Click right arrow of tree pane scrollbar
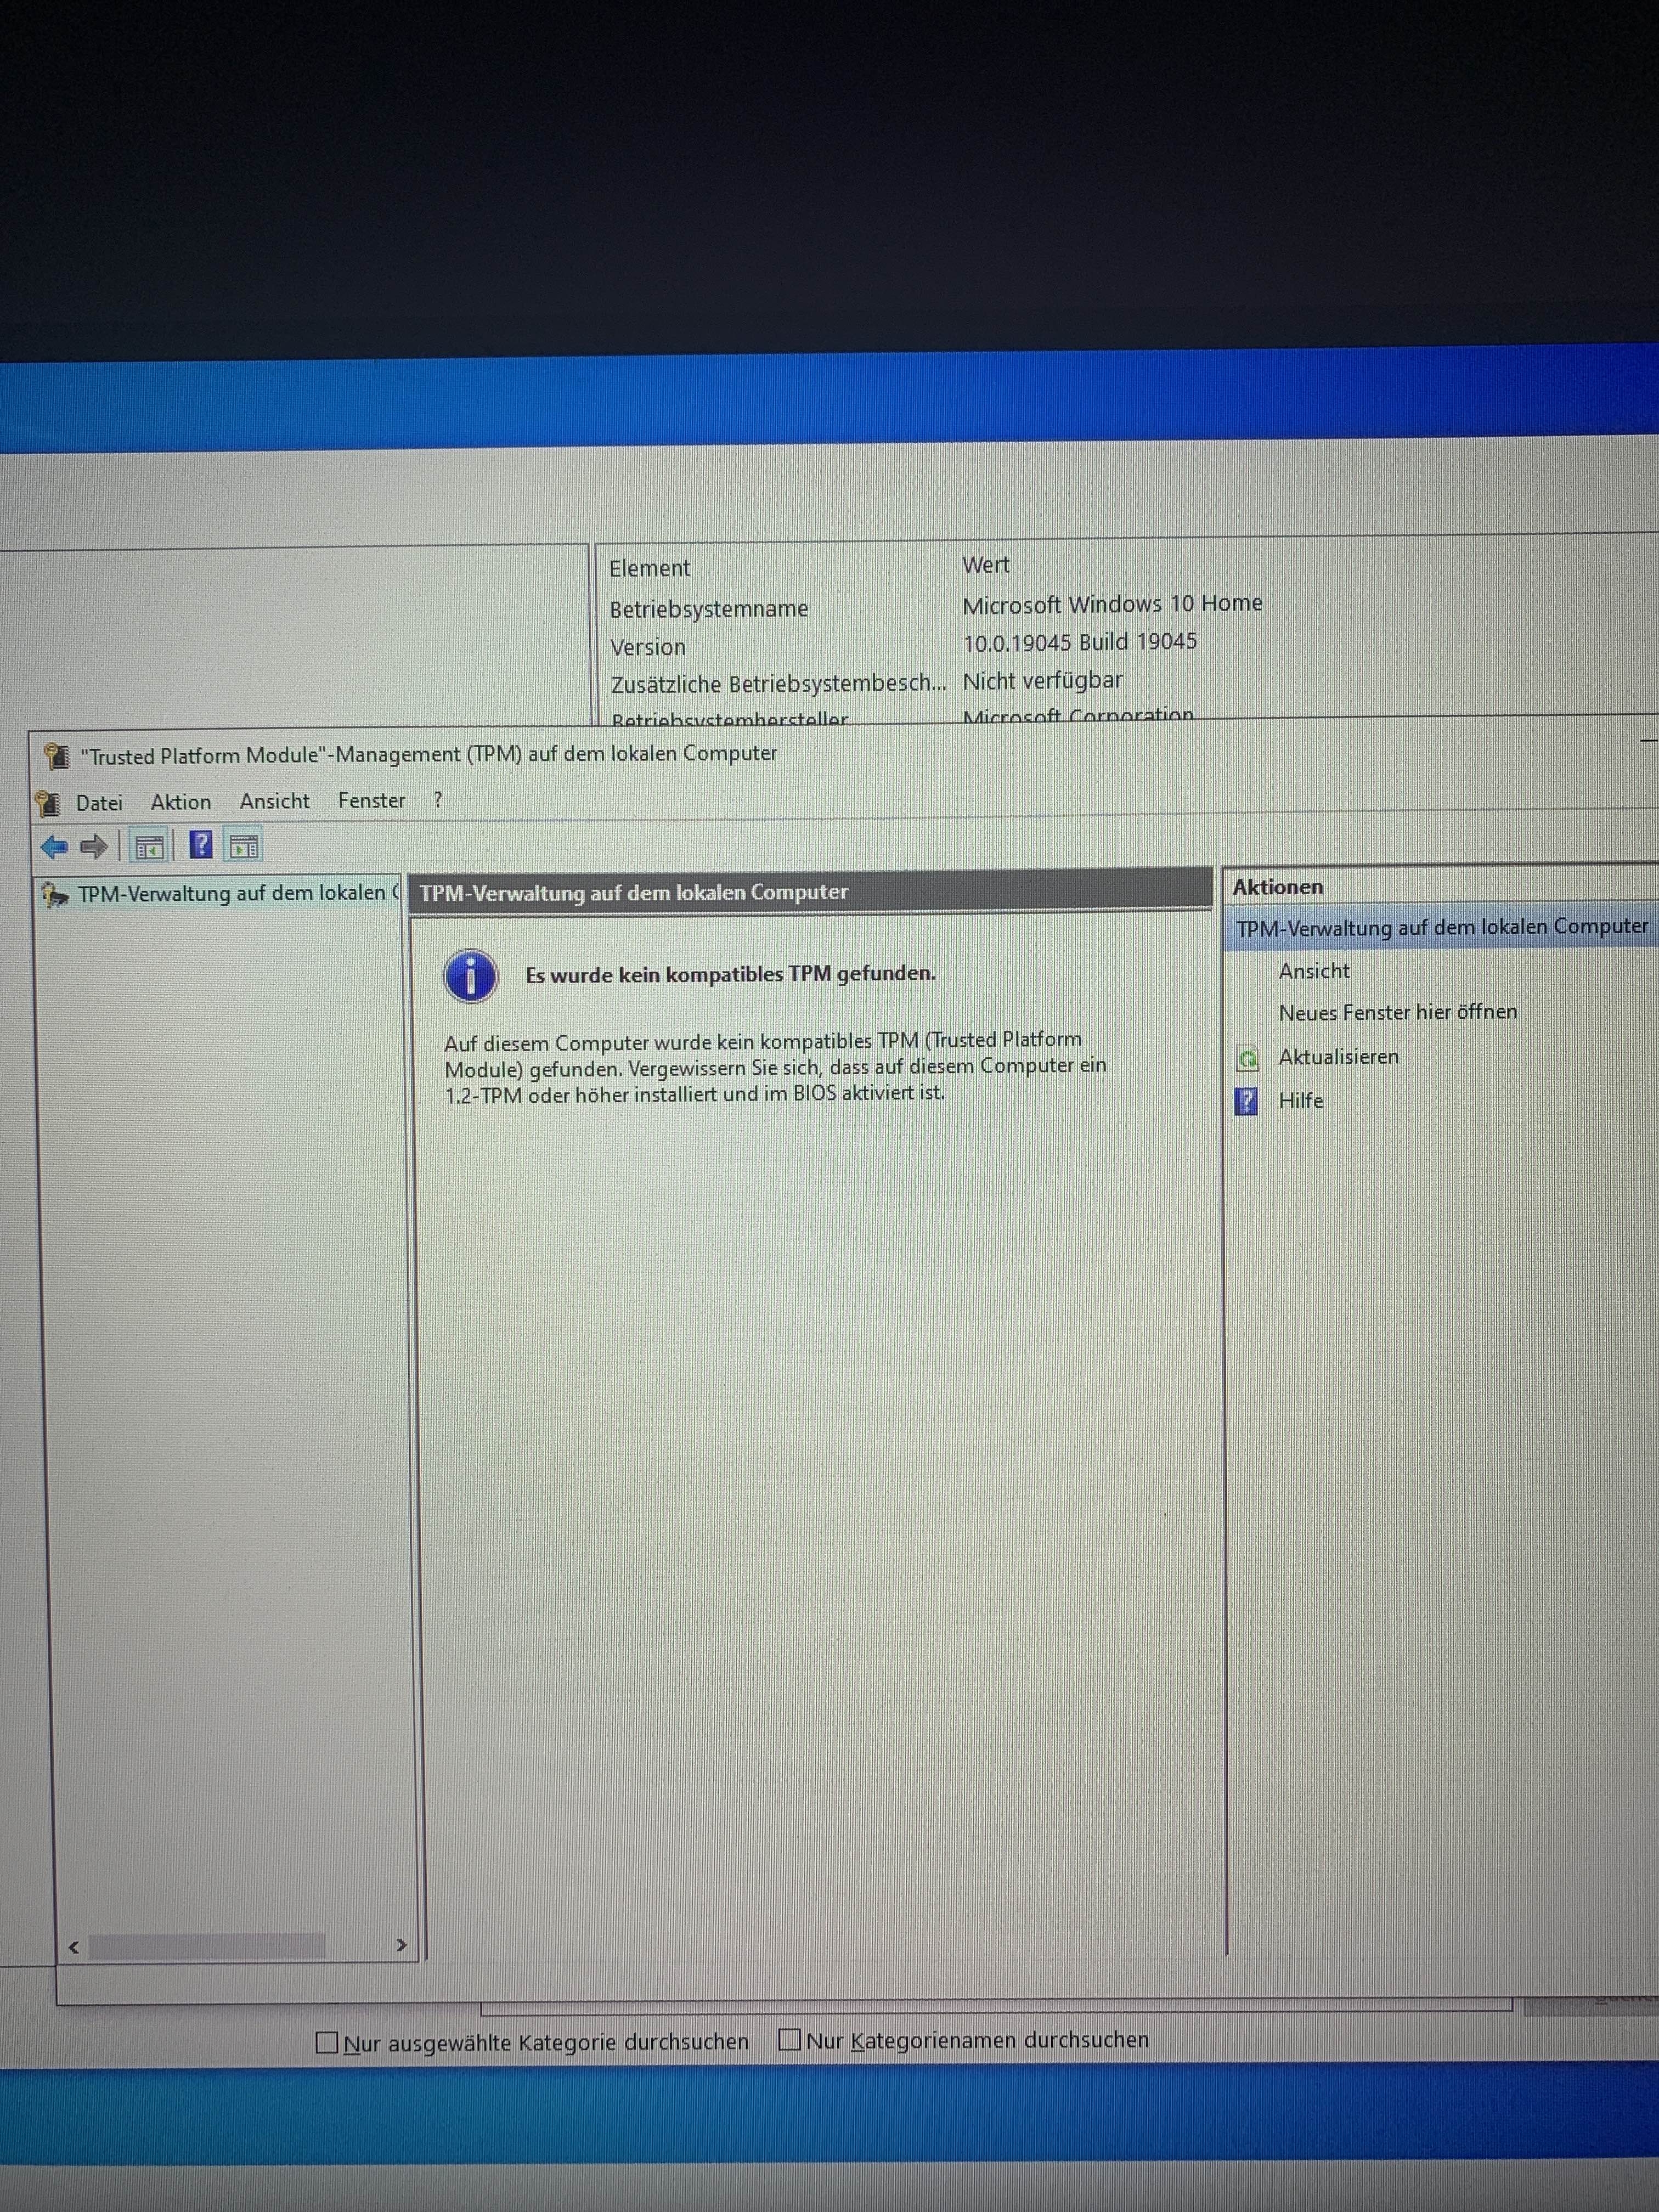The height and width of the screenshot is (2212, 1659). point(401,1945)
